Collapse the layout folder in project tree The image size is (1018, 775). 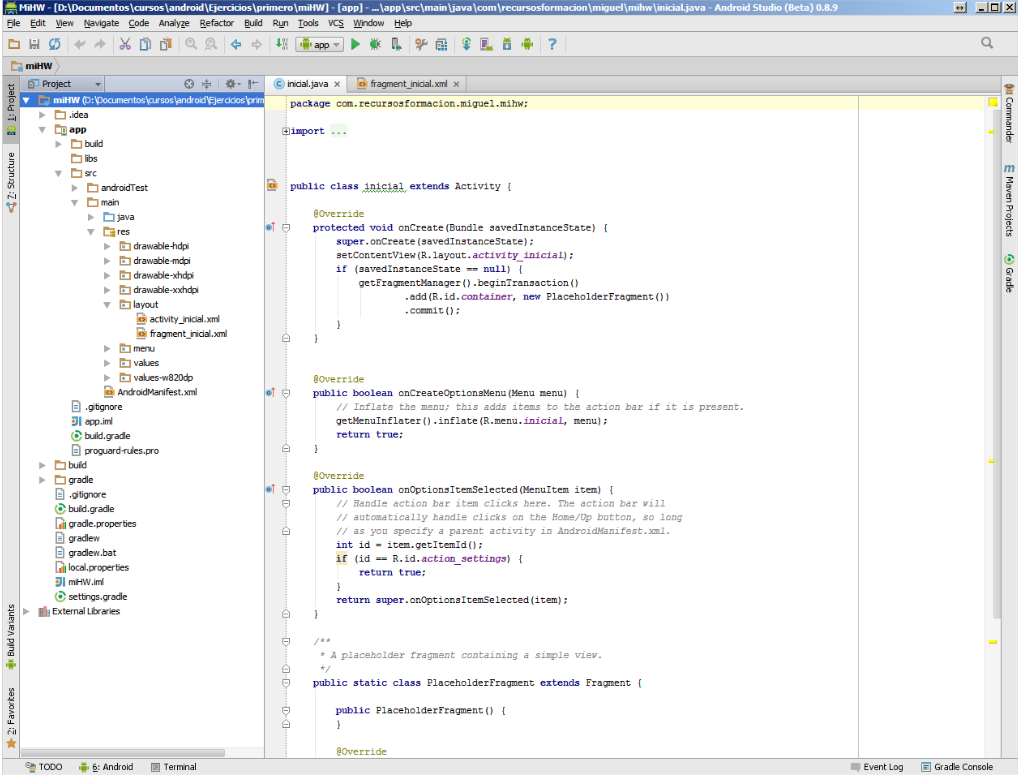[x=108, y=305]
